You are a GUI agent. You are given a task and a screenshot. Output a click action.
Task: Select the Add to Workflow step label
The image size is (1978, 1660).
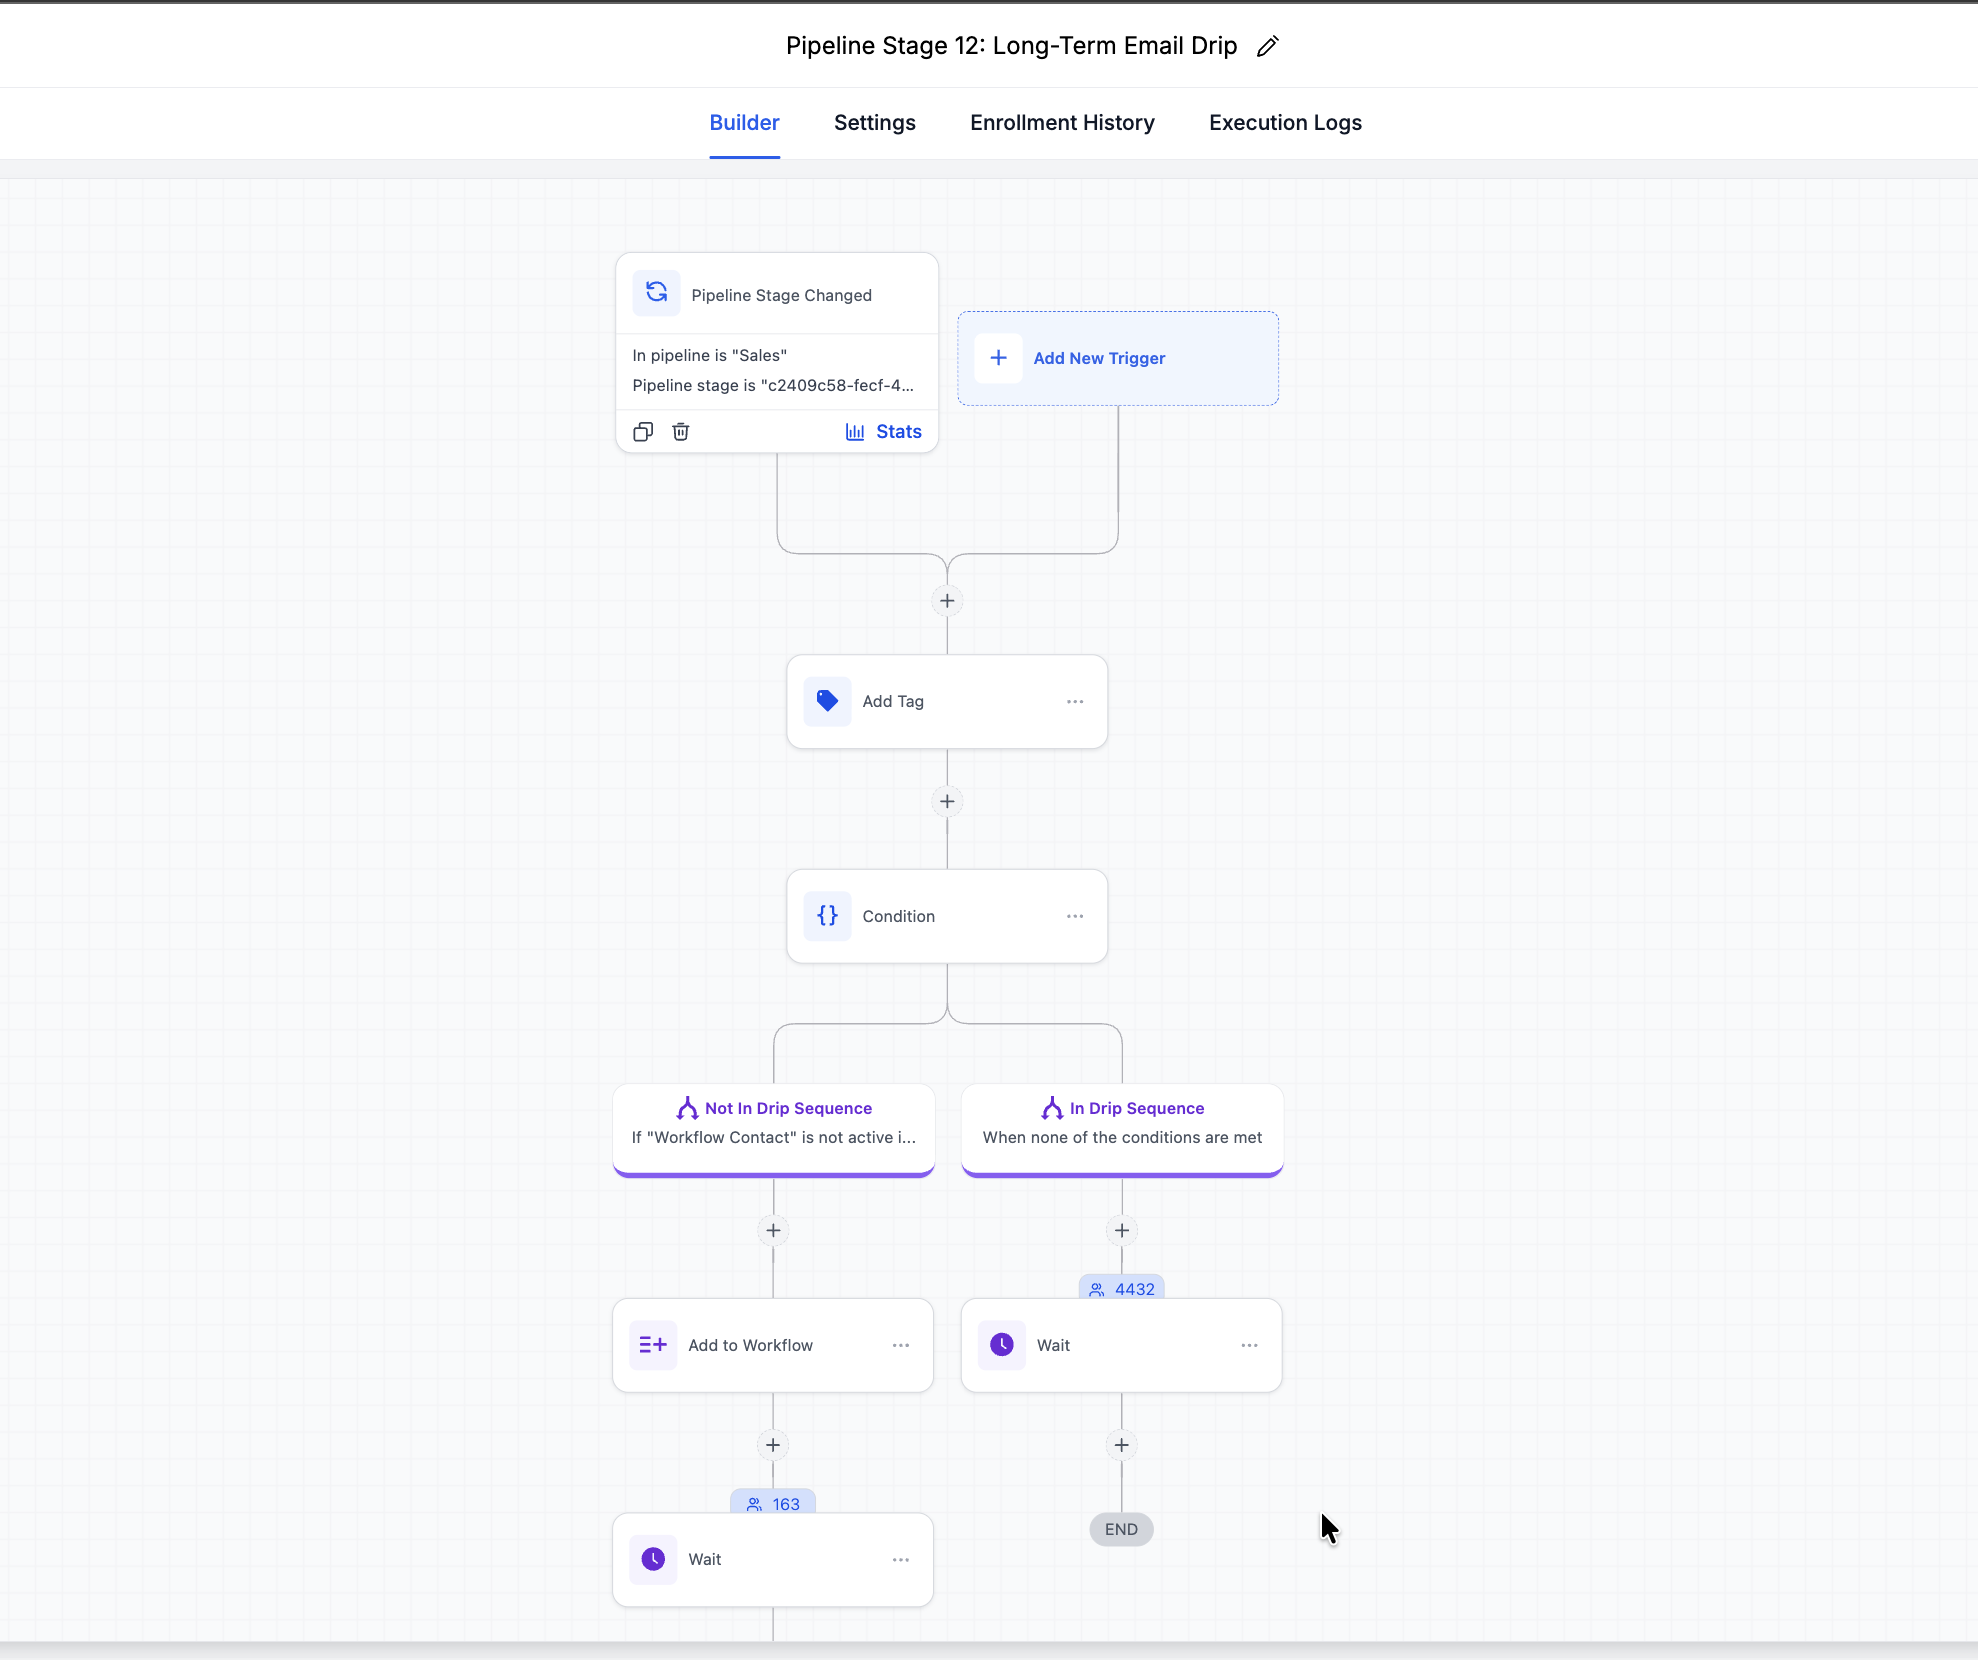[750, 1346]
